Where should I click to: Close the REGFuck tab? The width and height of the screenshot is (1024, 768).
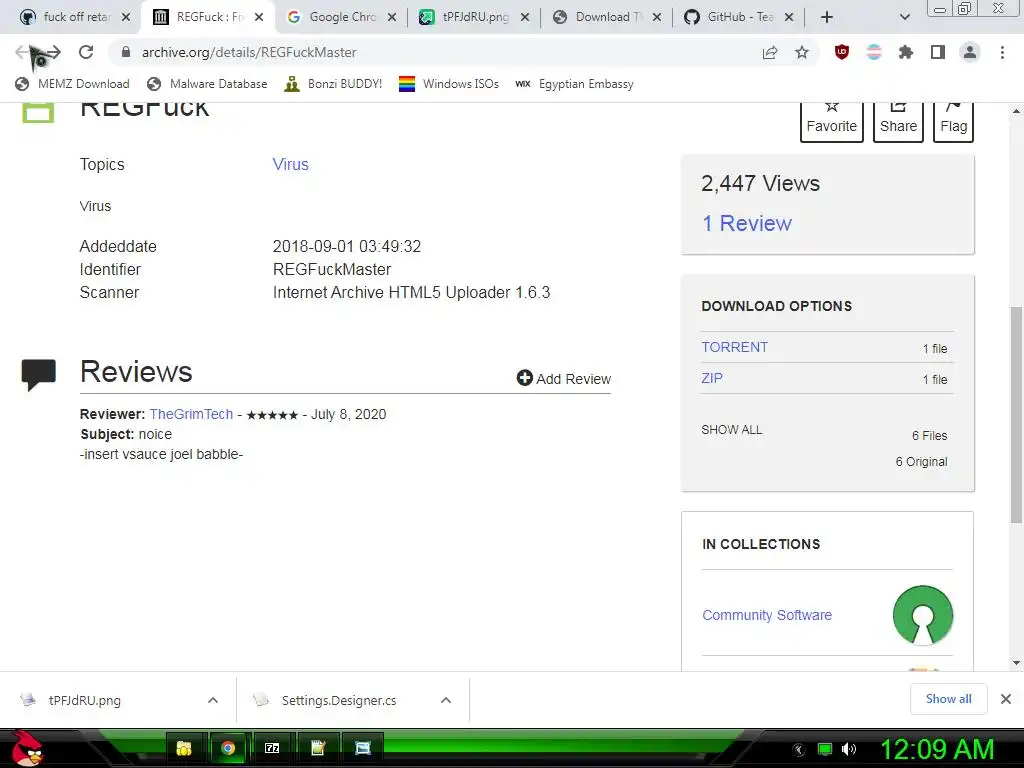click(x=259, y=17)
